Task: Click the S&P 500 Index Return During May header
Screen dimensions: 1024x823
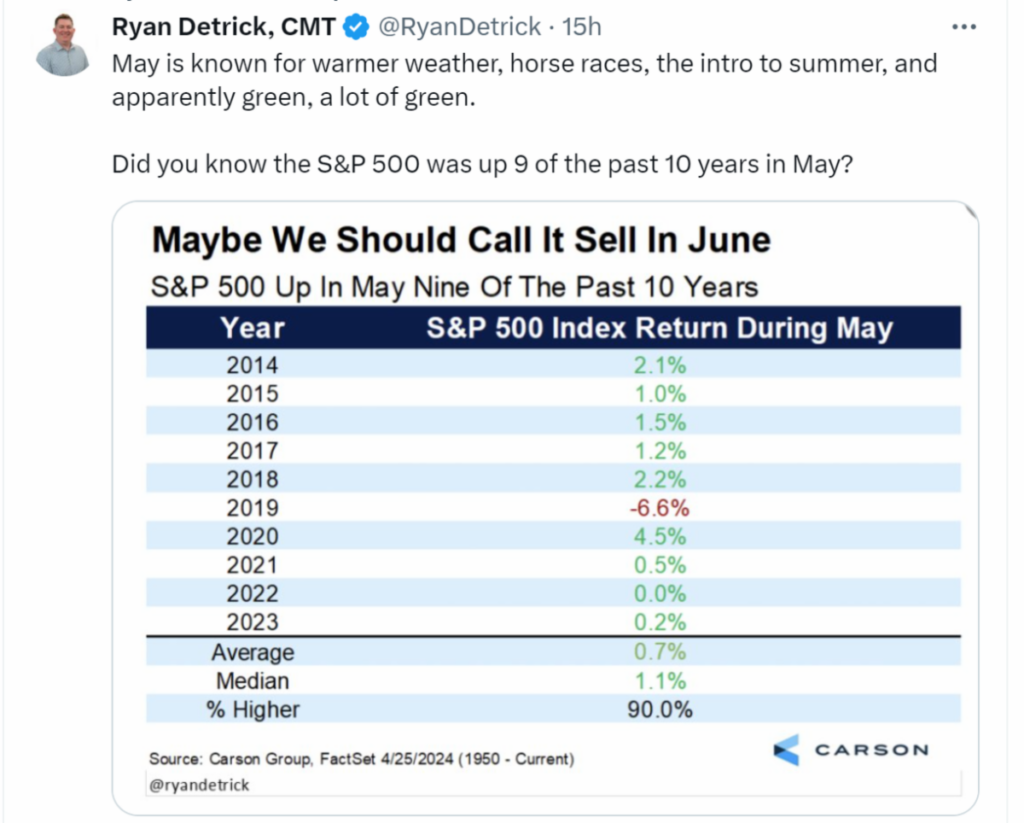Action: [x=659, y=328]
